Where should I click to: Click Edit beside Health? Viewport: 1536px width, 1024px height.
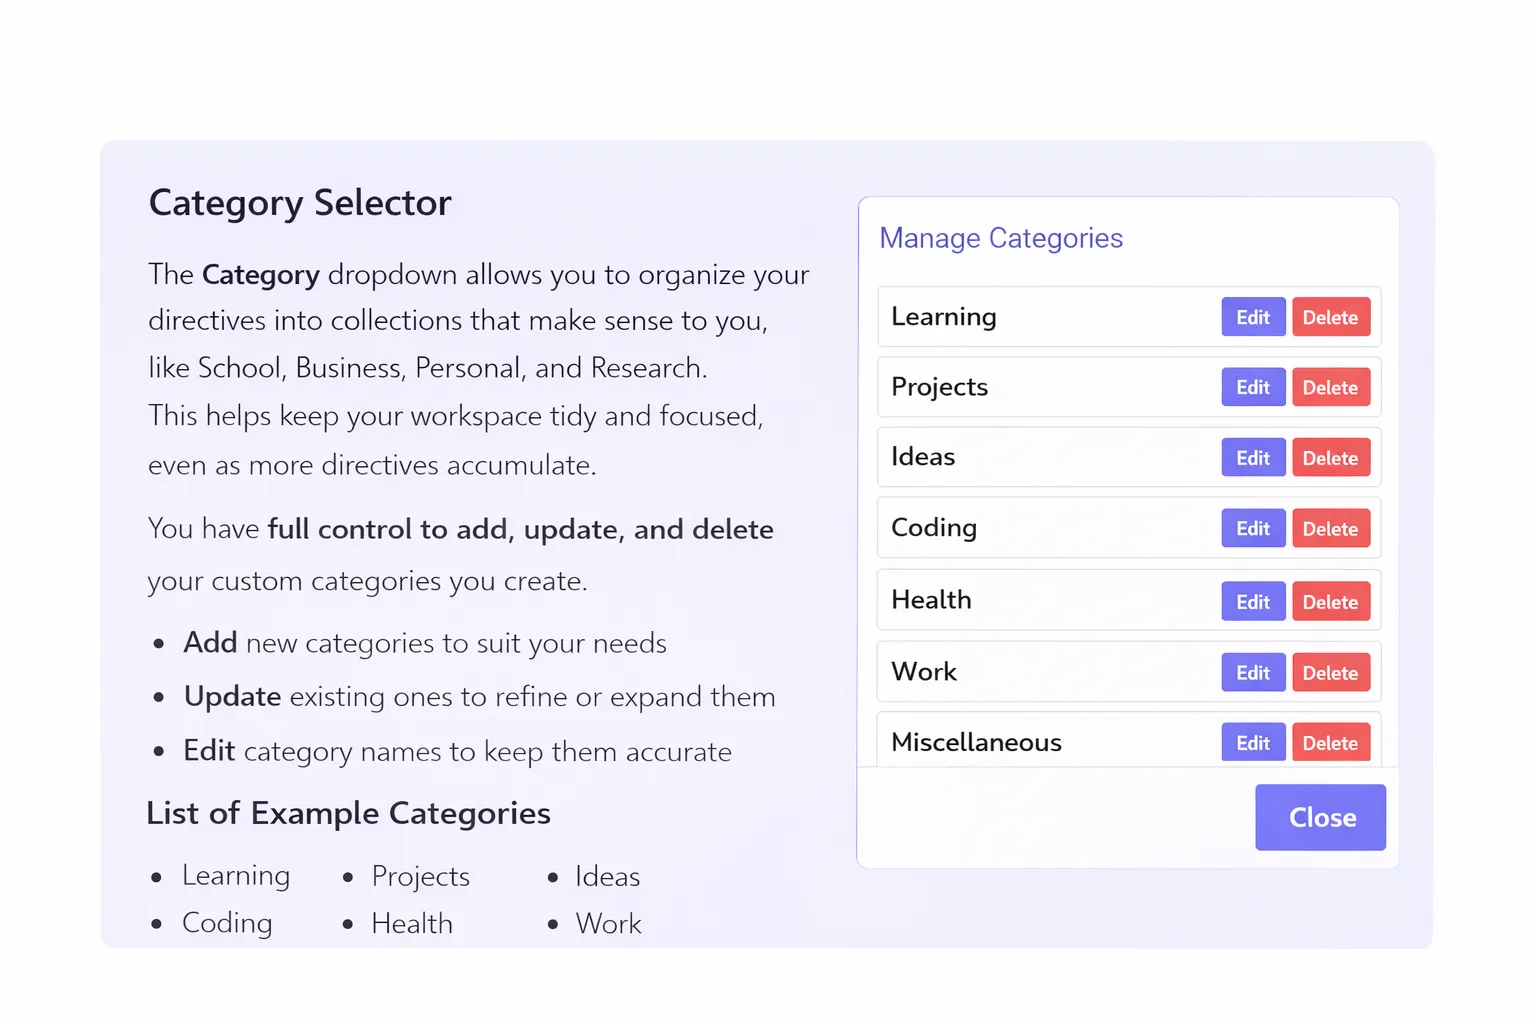[x=1252, y=602]
